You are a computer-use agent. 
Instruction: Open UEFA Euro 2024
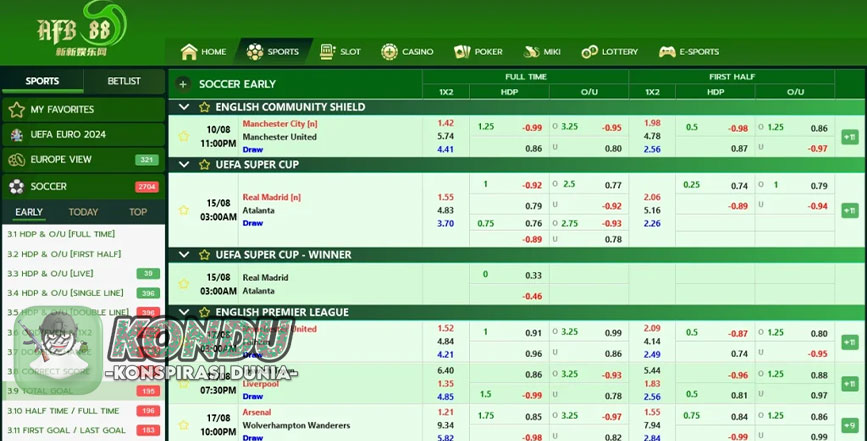[83, 134]
